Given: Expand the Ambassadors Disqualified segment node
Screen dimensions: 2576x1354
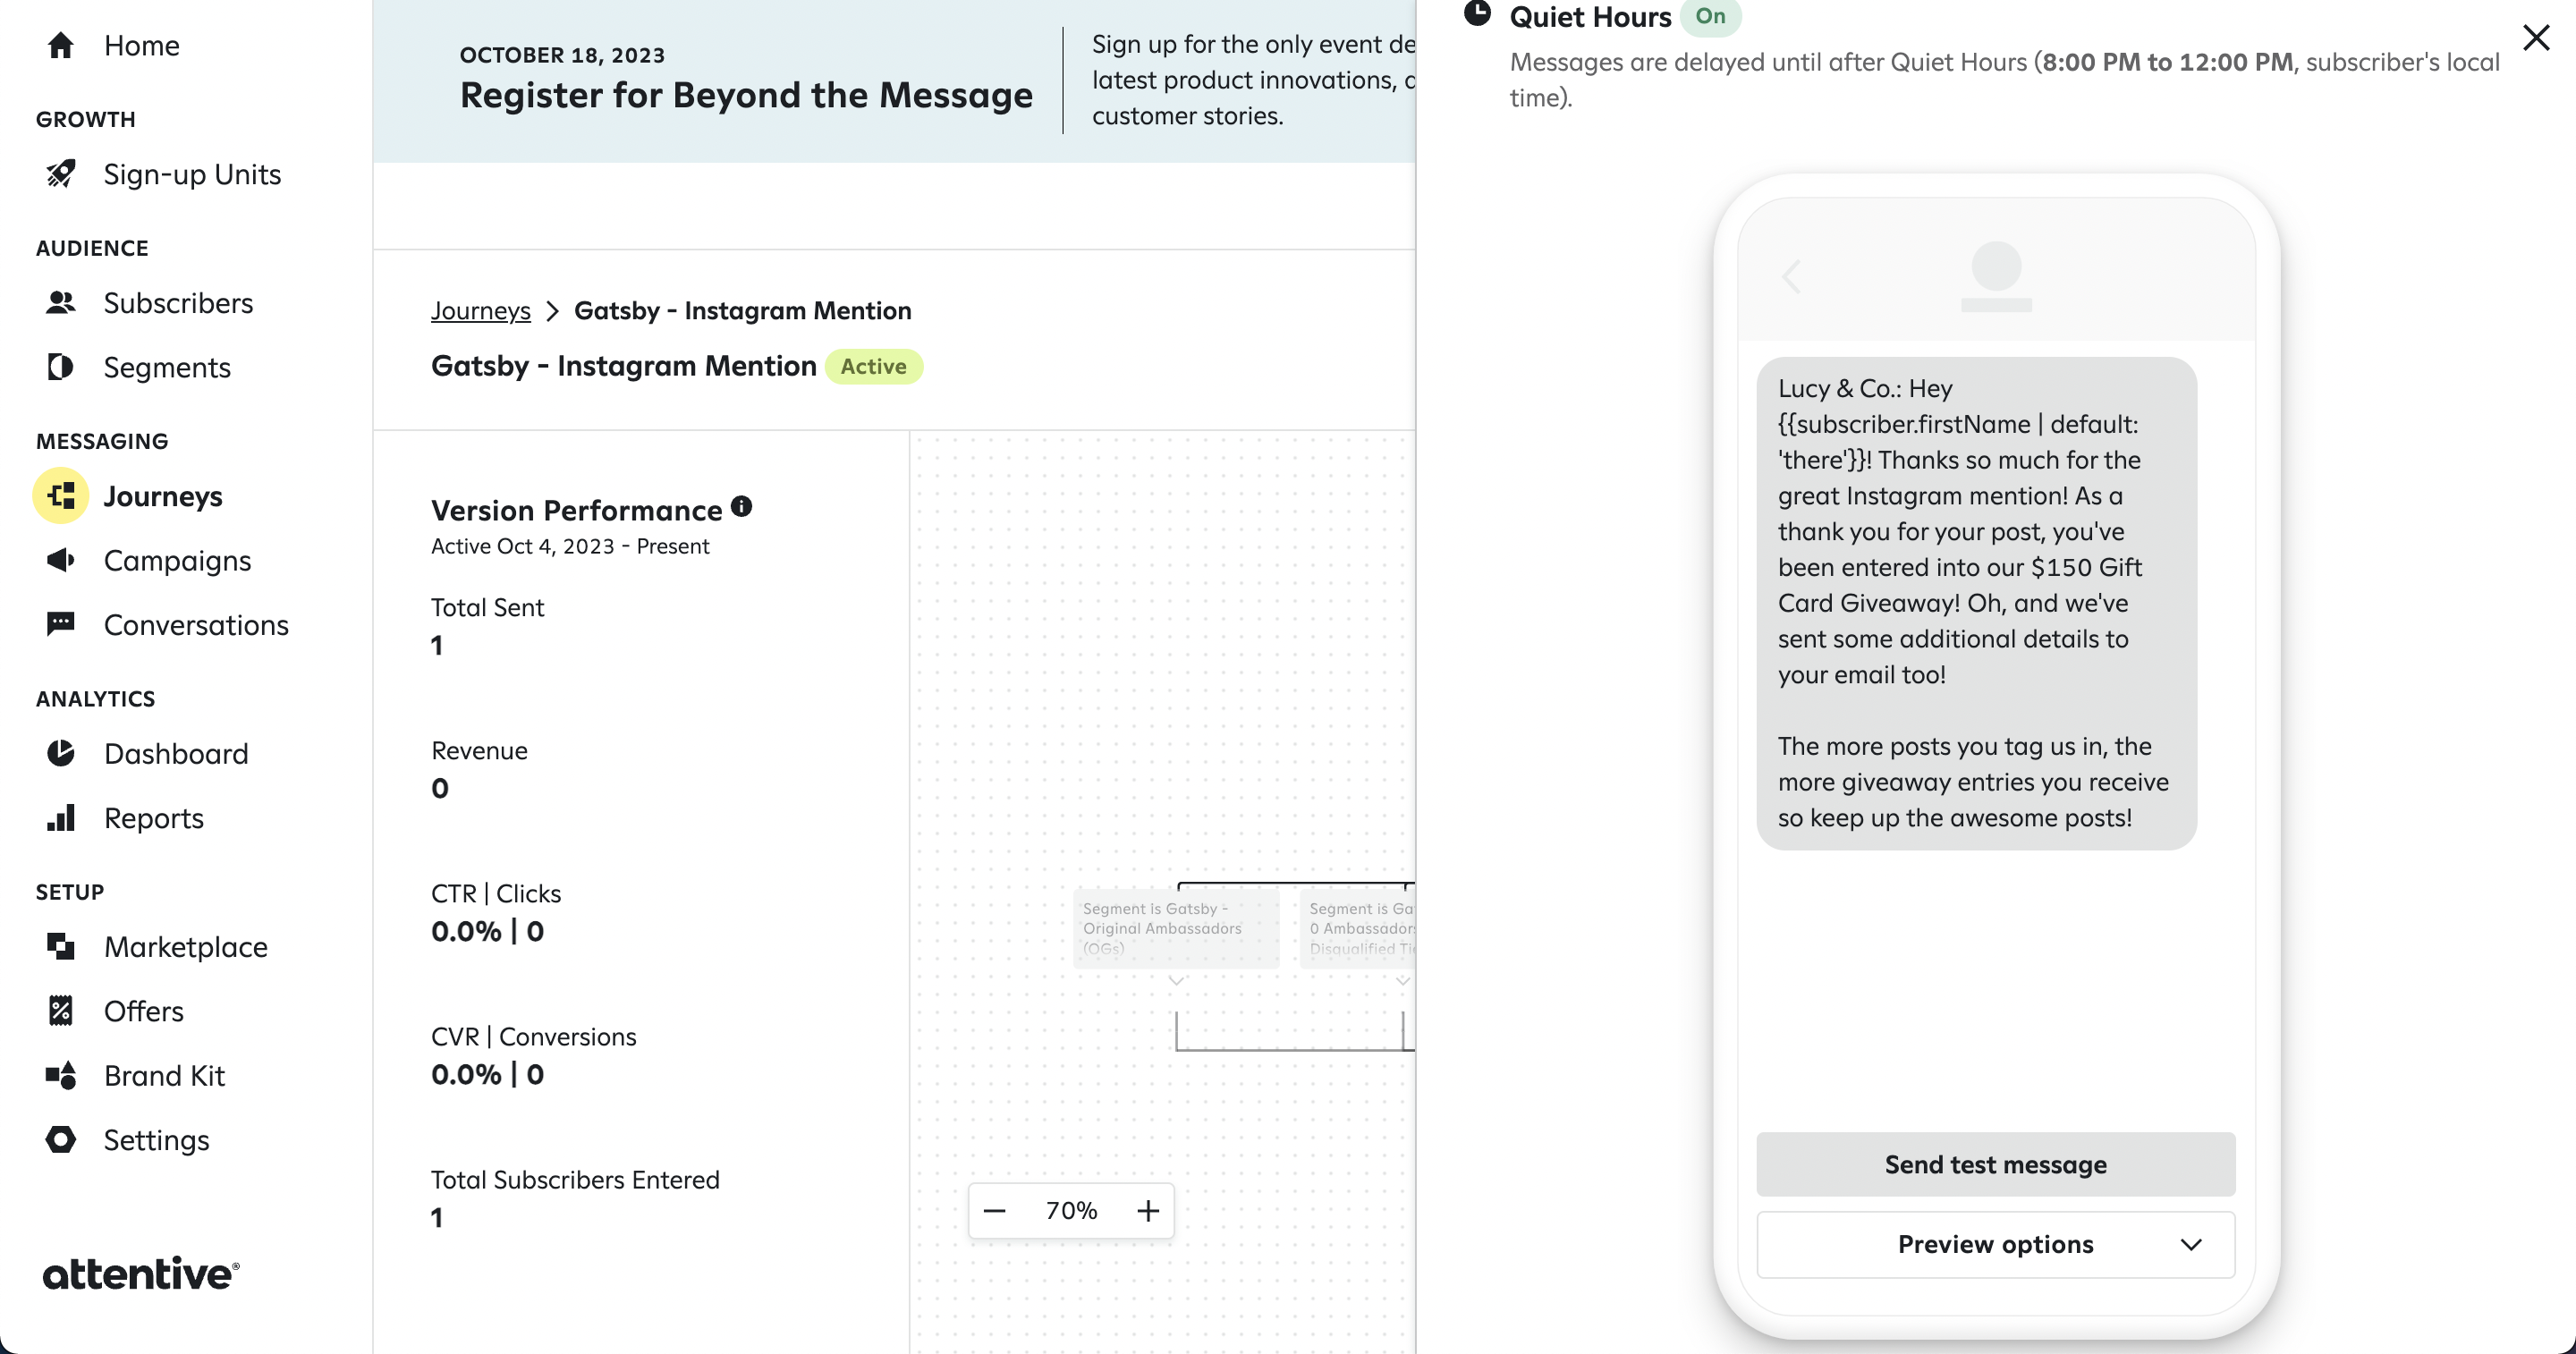Looking at the screenshot, I should pyautogui.click(x=1401, y=981).
